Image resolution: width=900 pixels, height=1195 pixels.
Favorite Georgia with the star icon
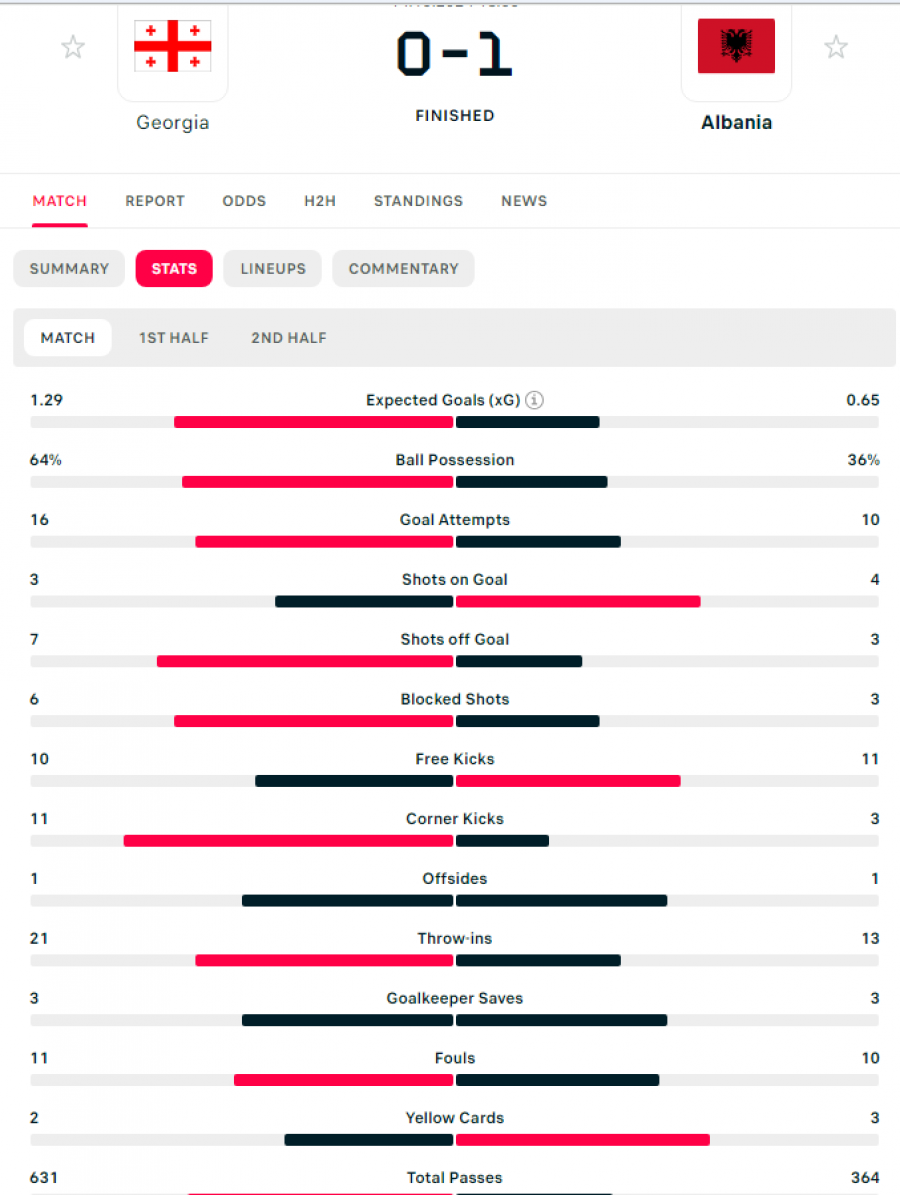(73, 47)
